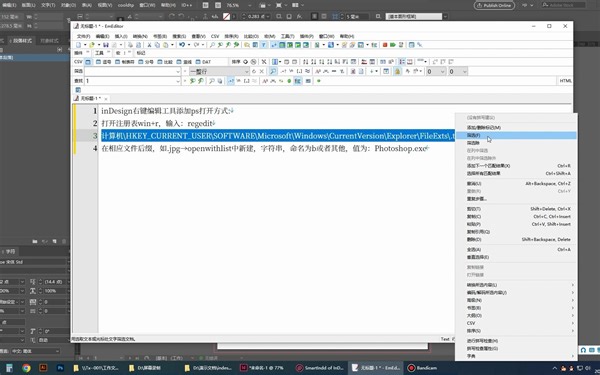
Task: Click the Refresh icon in filter bar
Action: coord(254,71)
